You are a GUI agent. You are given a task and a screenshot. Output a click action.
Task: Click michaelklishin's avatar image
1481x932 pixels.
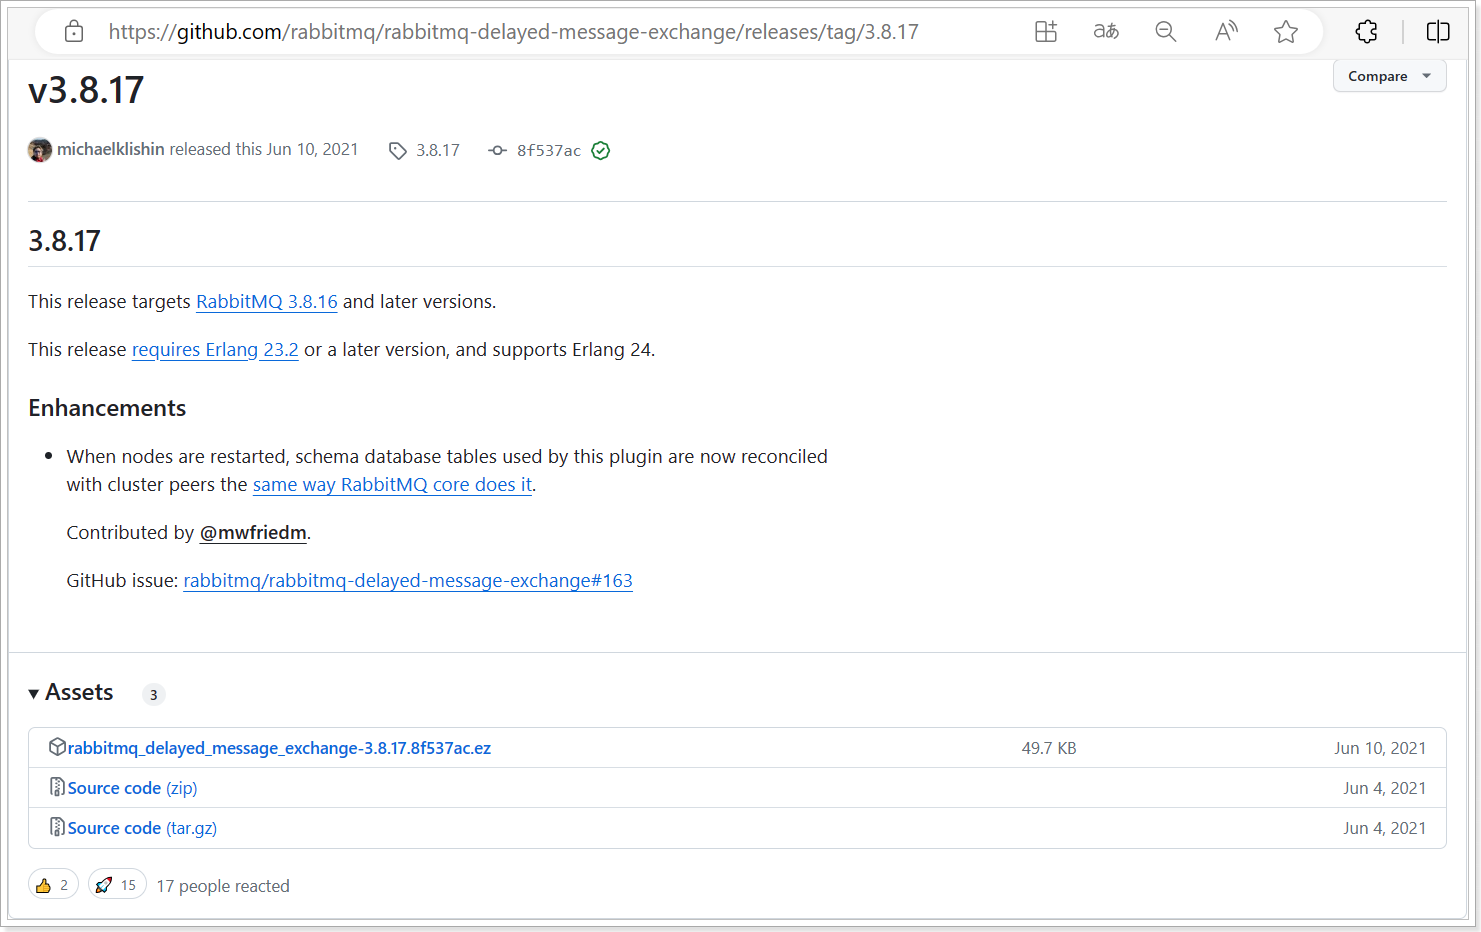tap(40, 150)
